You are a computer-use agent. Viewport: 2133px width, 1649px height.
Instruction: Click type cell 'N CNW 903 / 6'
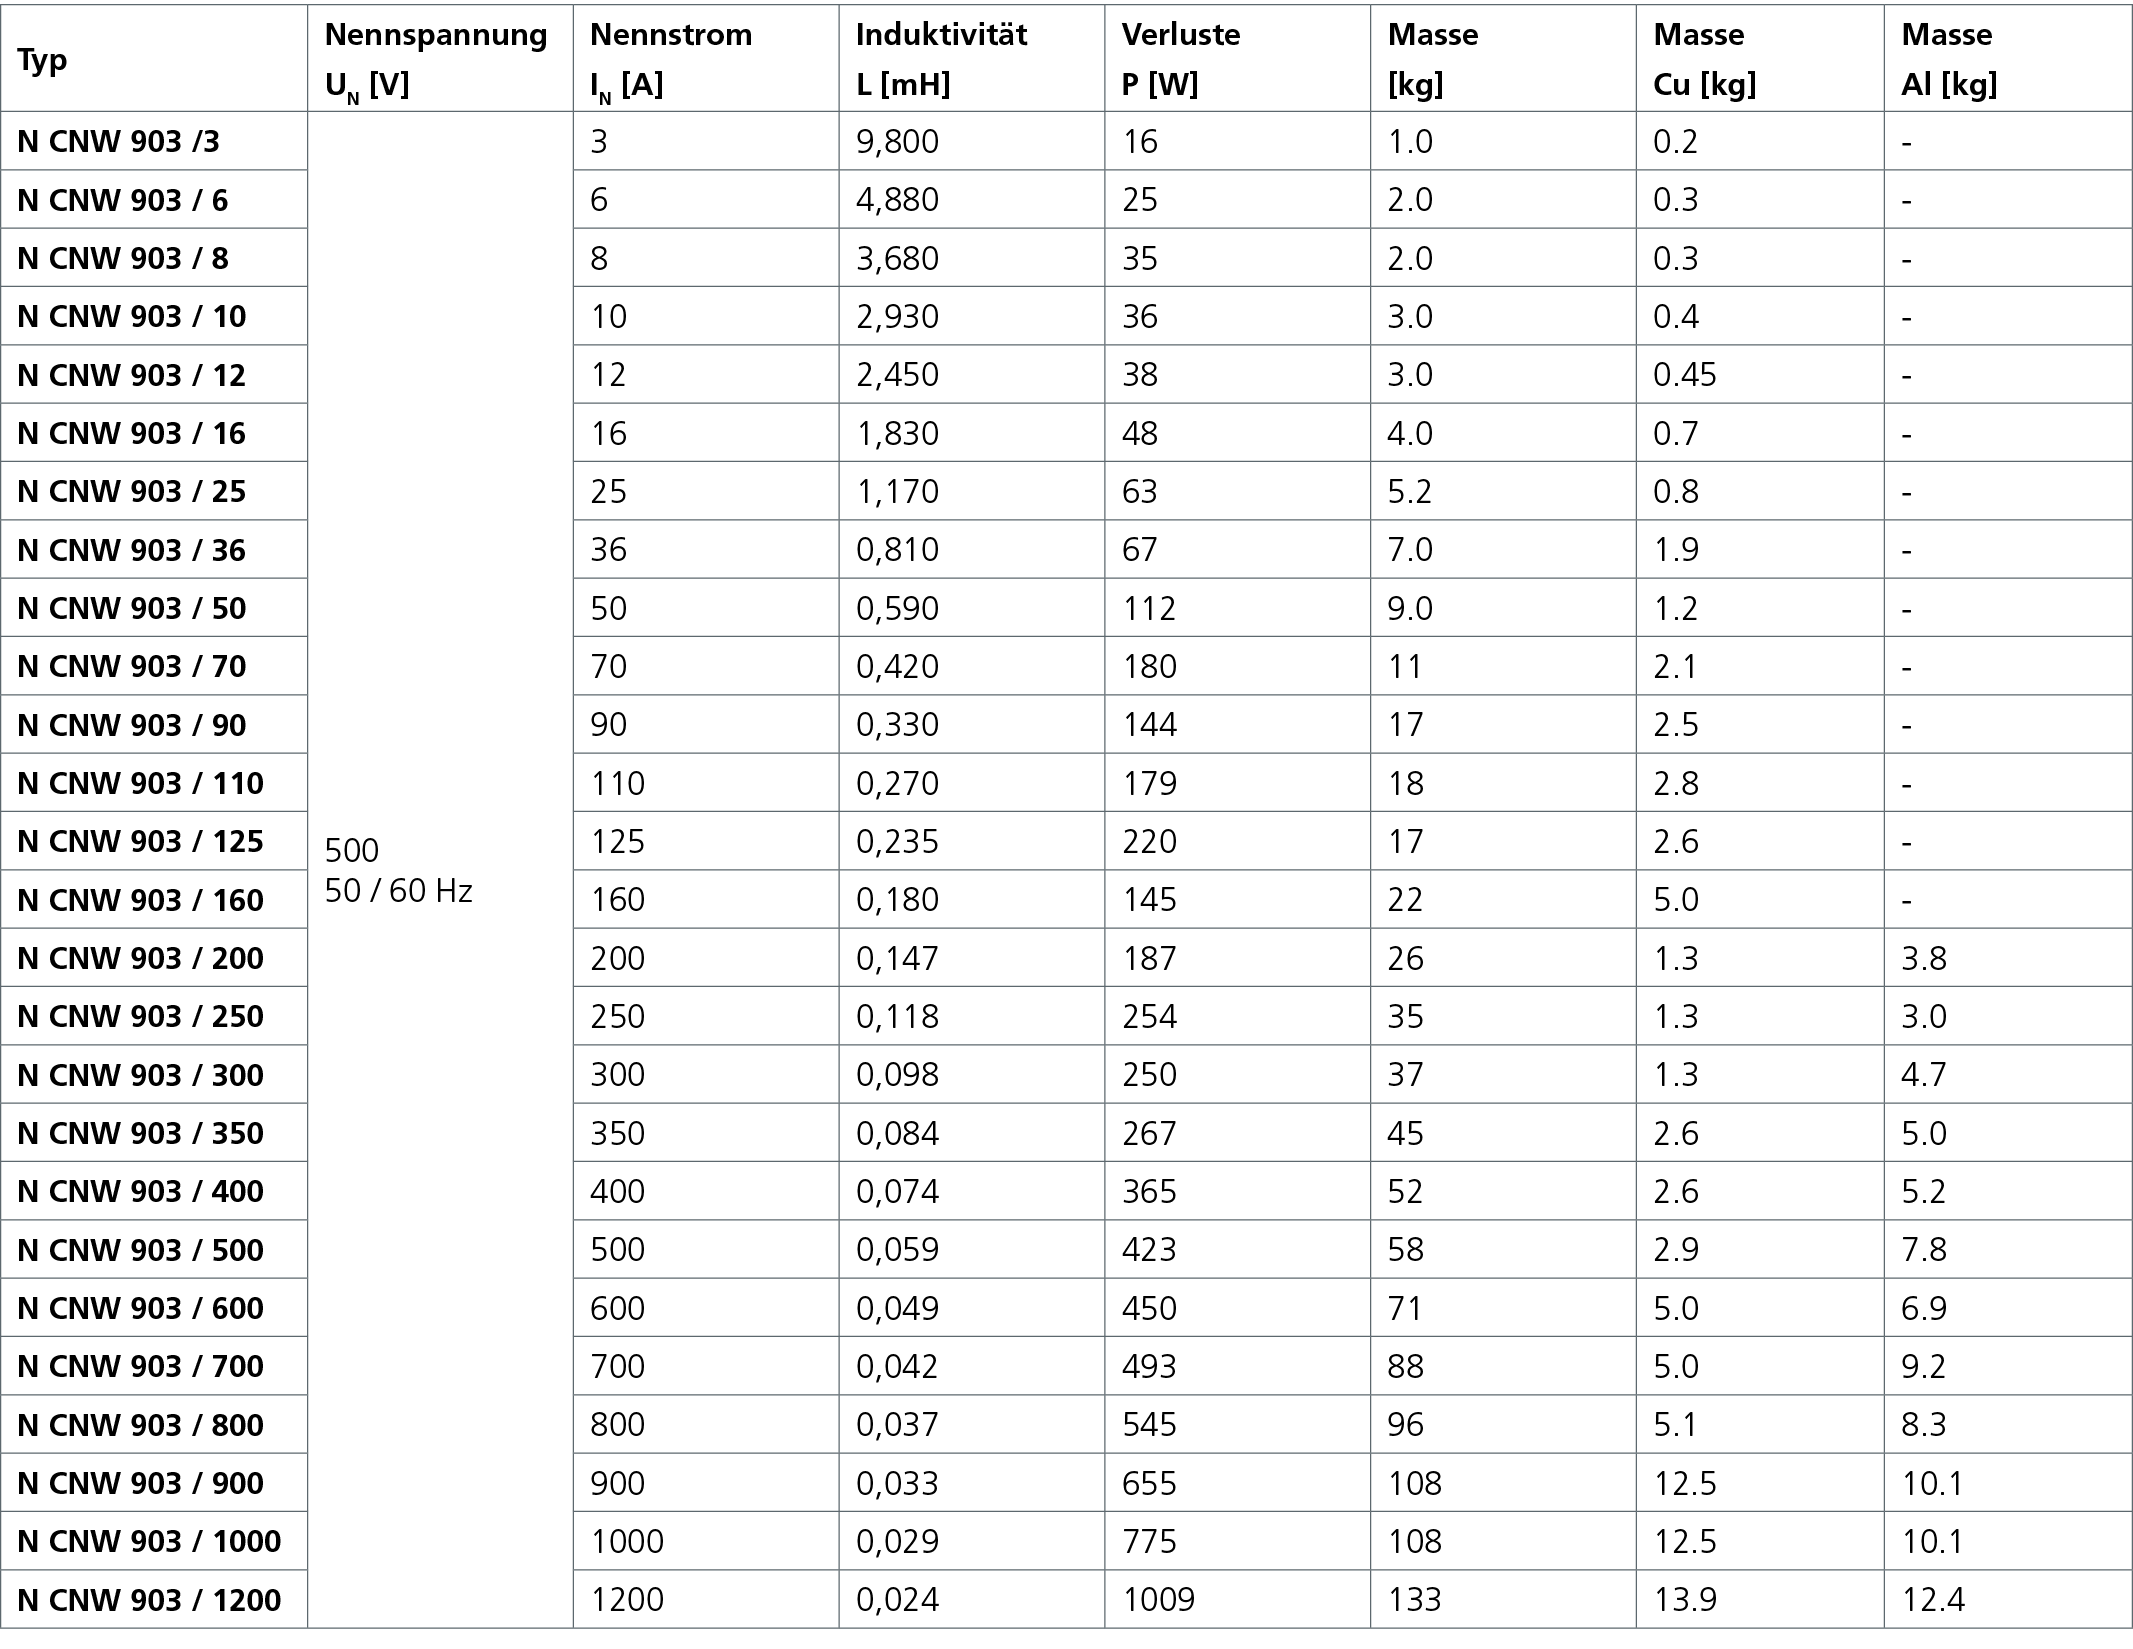[154, 200]
